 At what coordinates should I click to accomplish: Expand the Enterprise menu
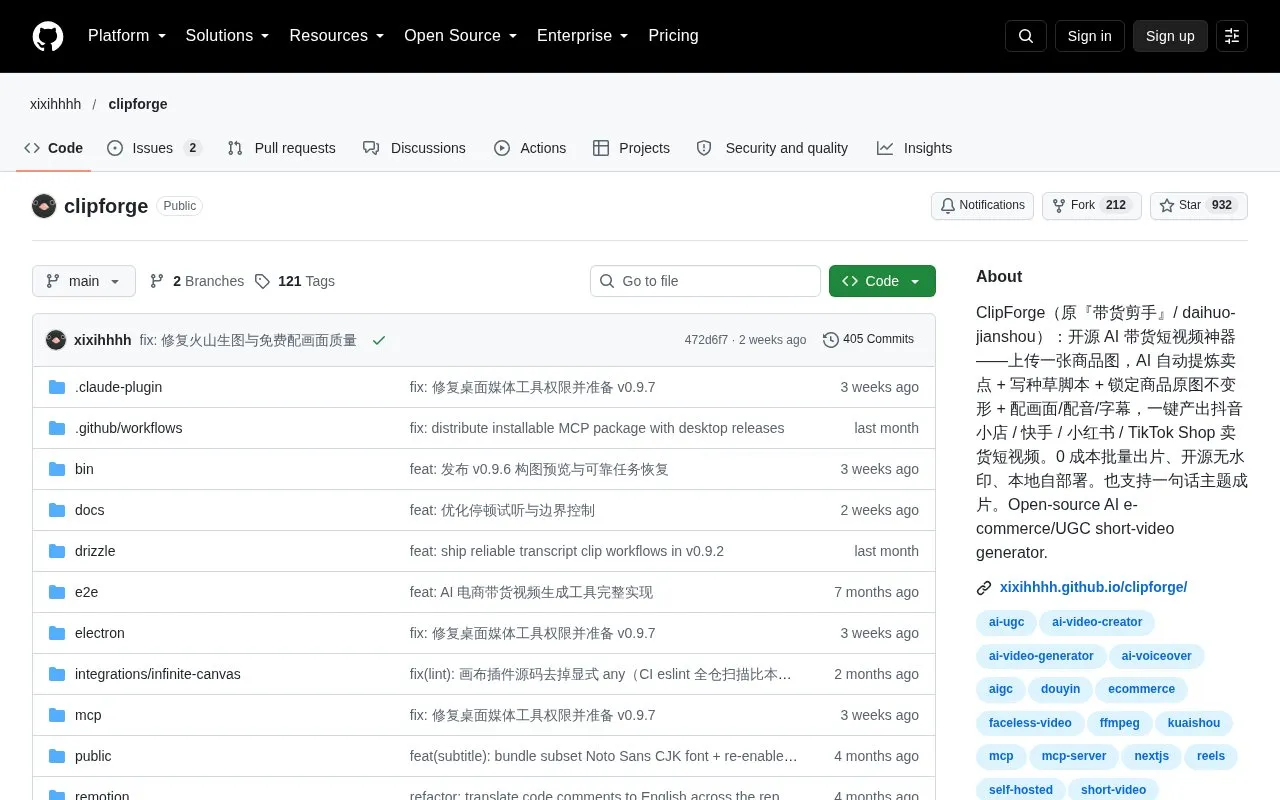click(x=583, y=36)
